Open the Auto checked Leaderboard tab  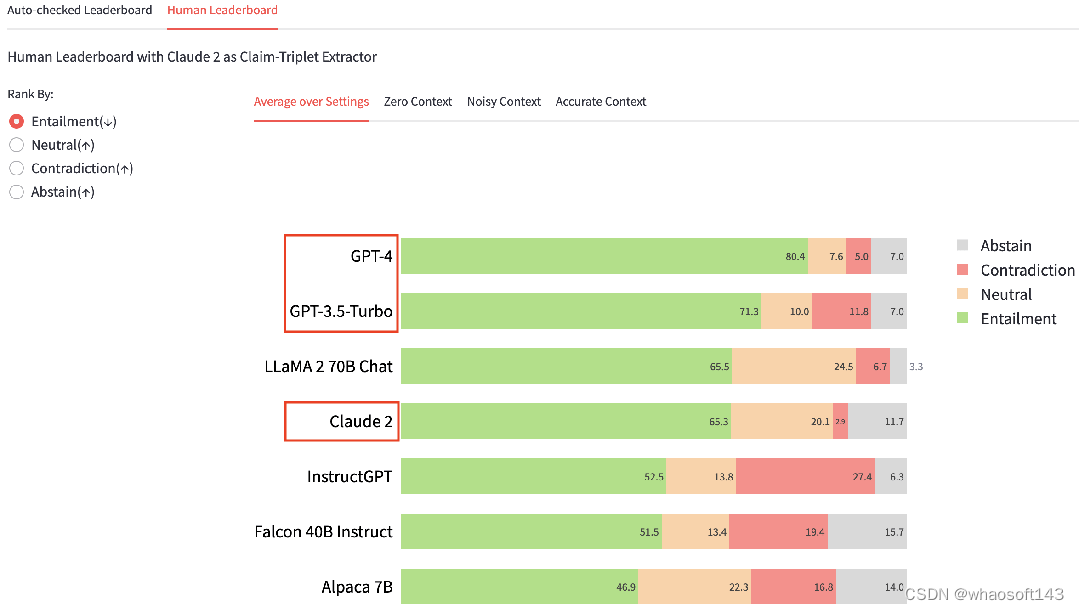coord(80,10)
